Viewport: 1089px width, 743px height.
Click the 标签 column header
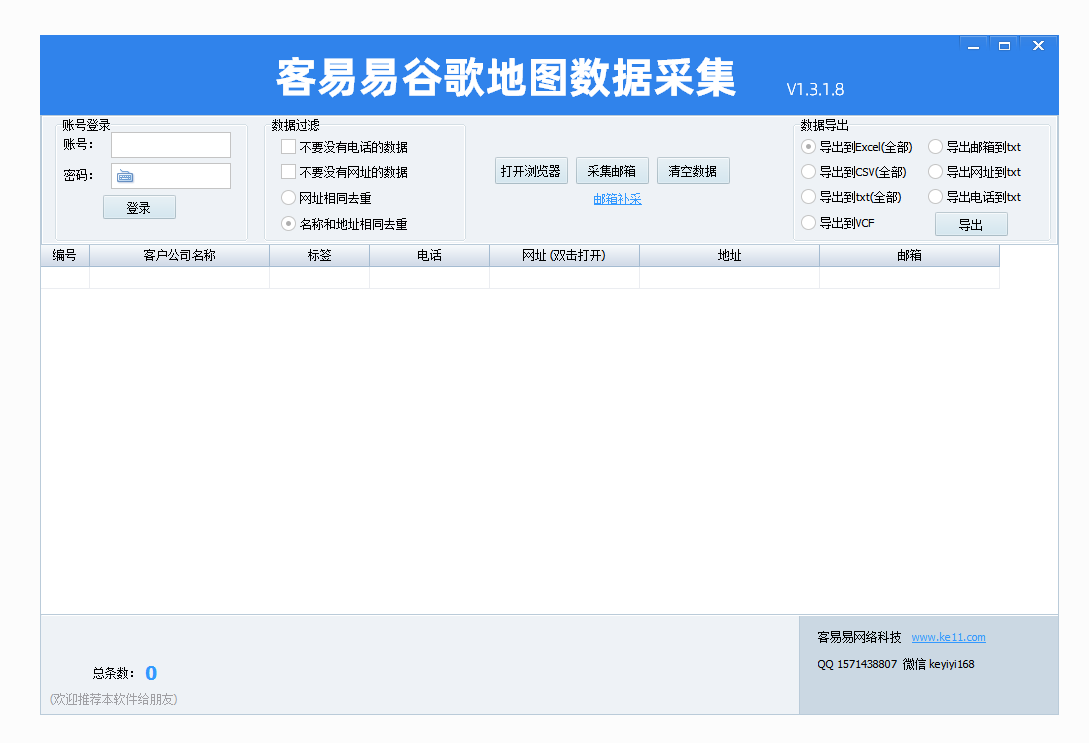pyautogui.click(x=319, y=256)
